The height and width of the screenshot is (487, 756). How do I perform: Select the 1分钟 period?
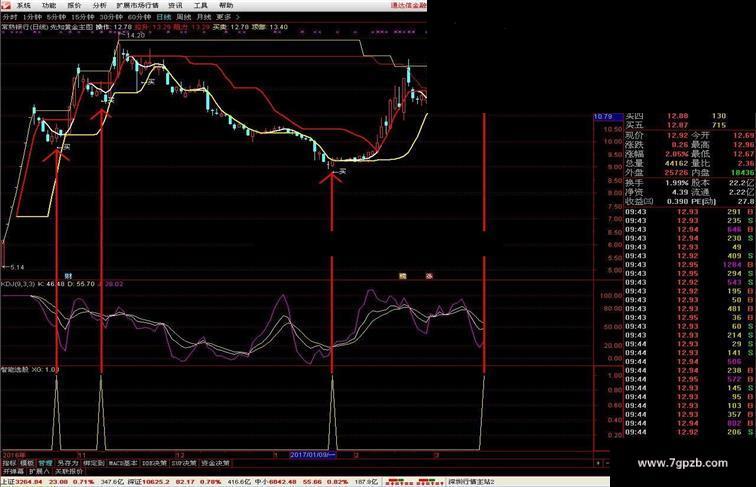[x=32, y=17]
